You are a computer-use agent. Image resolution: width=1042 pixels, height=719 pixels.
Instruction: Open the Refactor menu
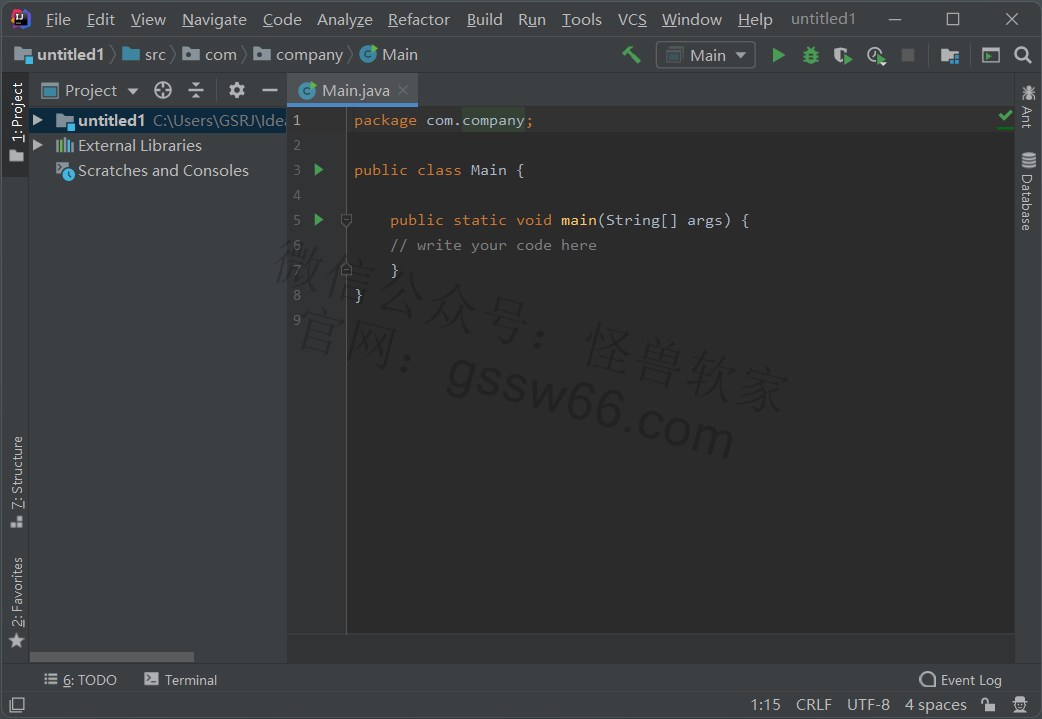tap(418, 19)
